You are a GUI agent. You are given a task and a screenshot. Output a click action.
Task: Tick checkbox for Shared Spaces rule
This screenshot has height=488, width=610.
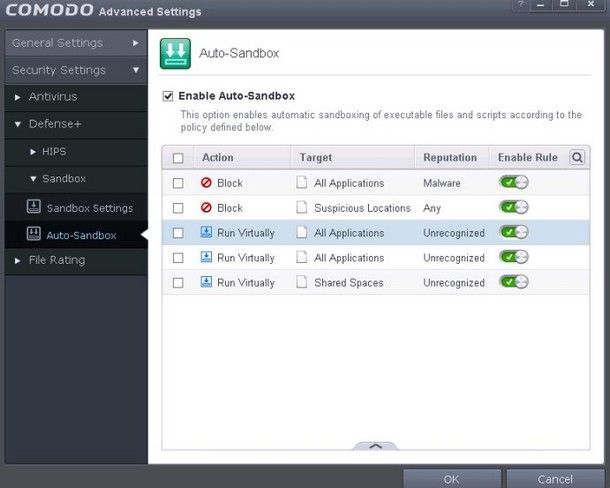click(178, 283)
